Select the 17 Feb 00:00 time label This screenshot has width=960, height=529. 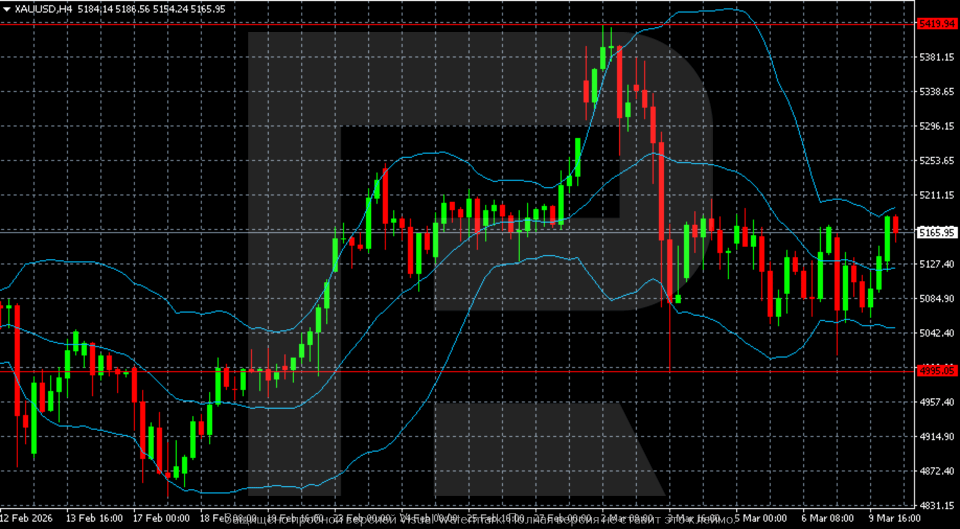click(x=162, y=519)
